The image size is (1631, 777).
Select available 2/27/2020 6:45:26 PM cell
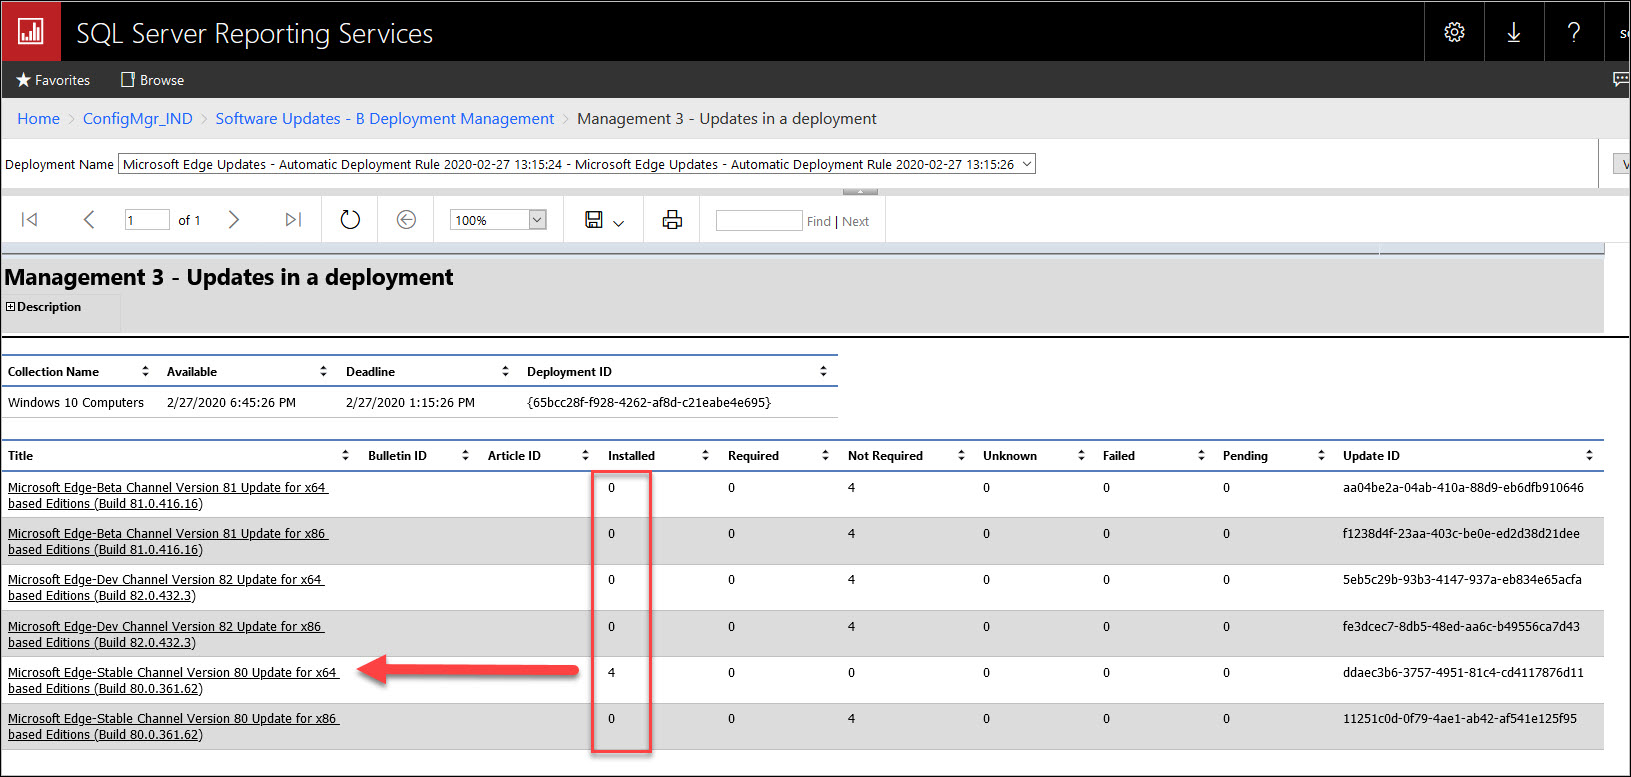231,402
